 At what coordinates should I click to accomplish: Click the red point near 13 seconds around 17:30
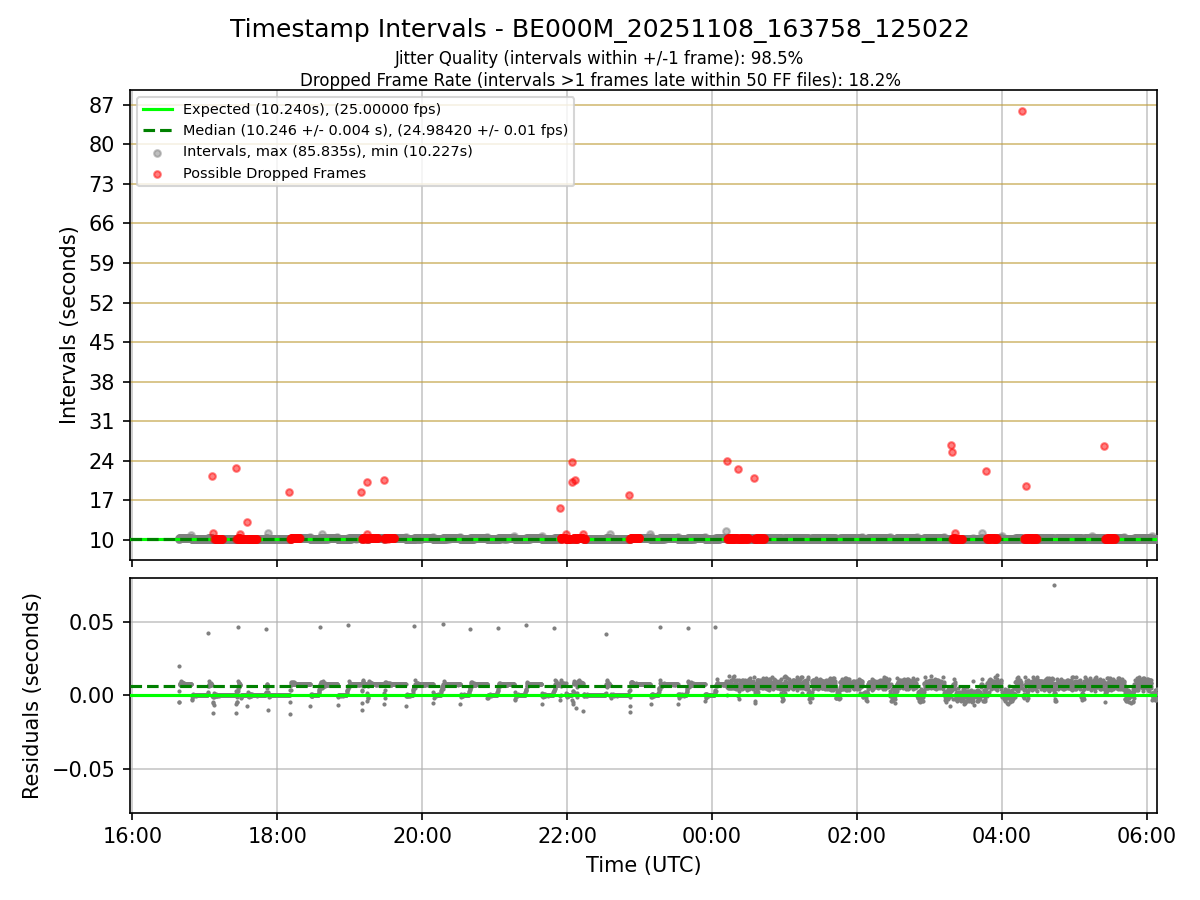click(x=247, y=522)
